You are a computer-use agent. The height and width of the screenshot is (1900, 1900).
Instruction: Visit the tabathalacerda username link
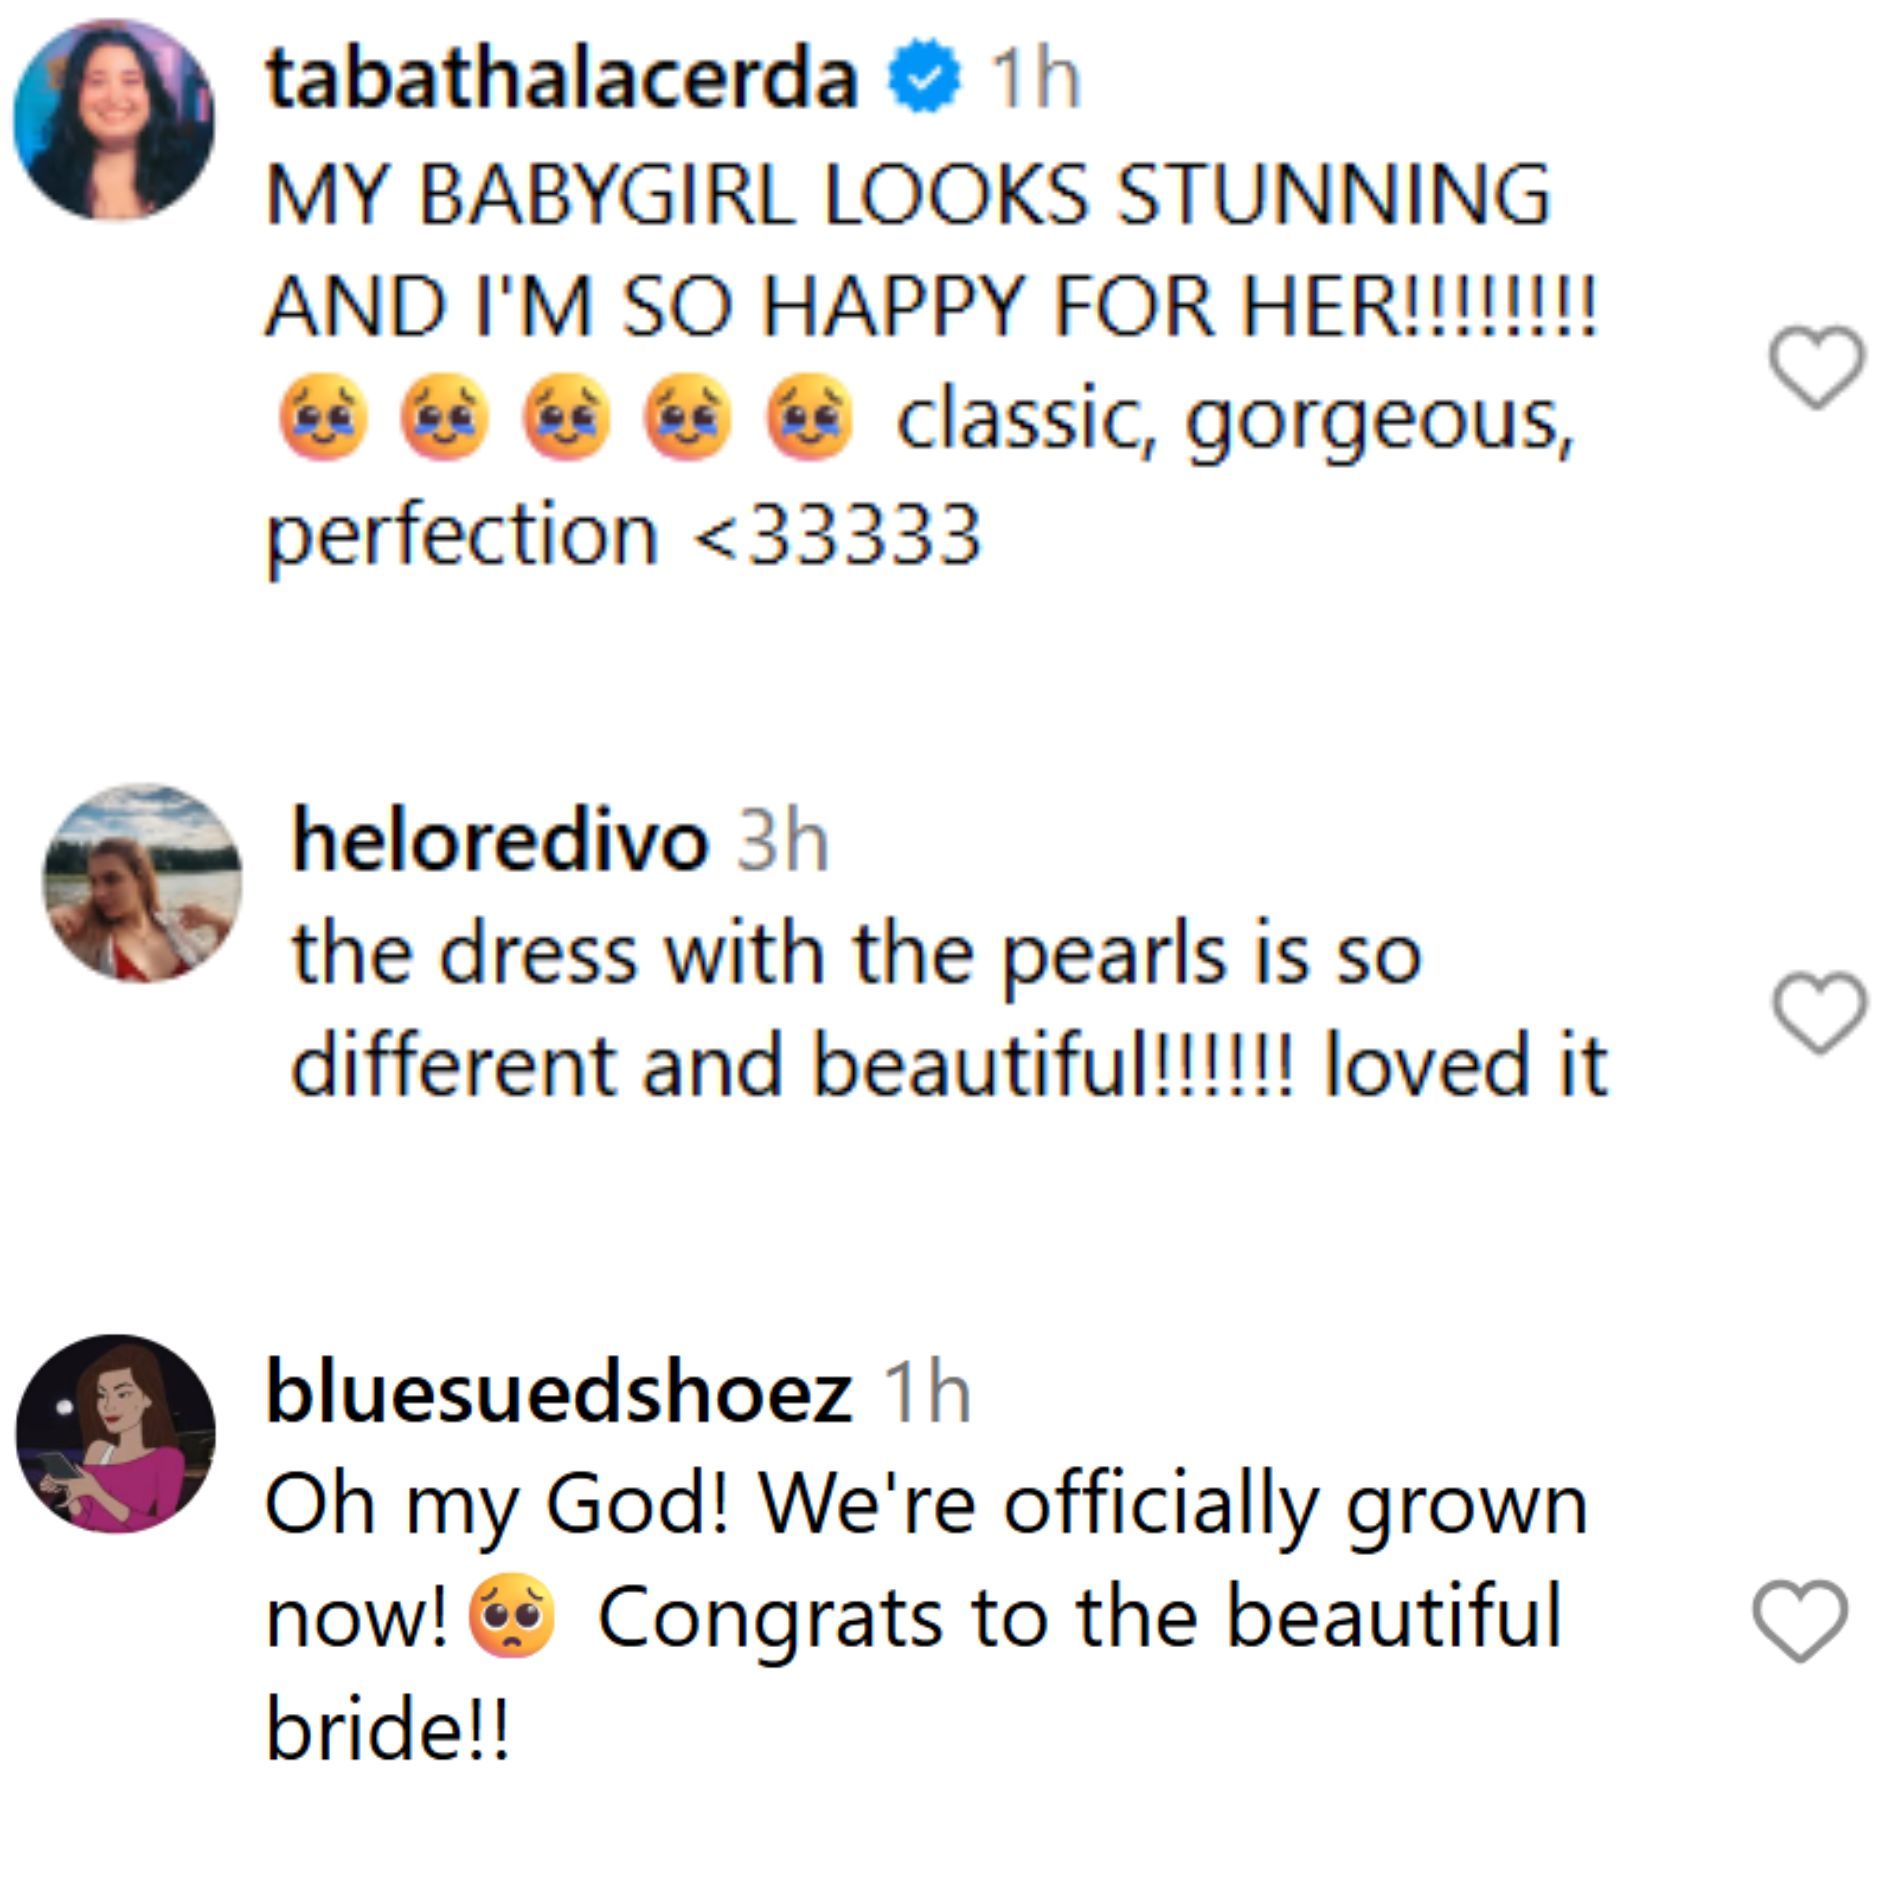[x=561, y=79]
